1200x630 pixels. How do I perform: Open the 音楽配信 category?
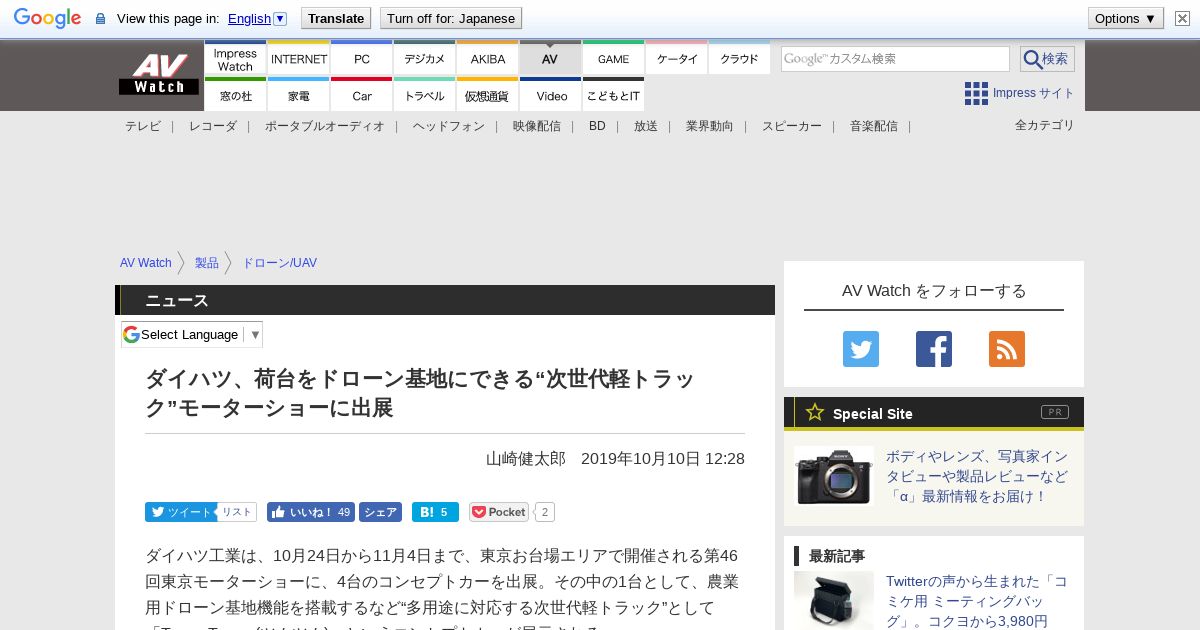pos(874,126)
